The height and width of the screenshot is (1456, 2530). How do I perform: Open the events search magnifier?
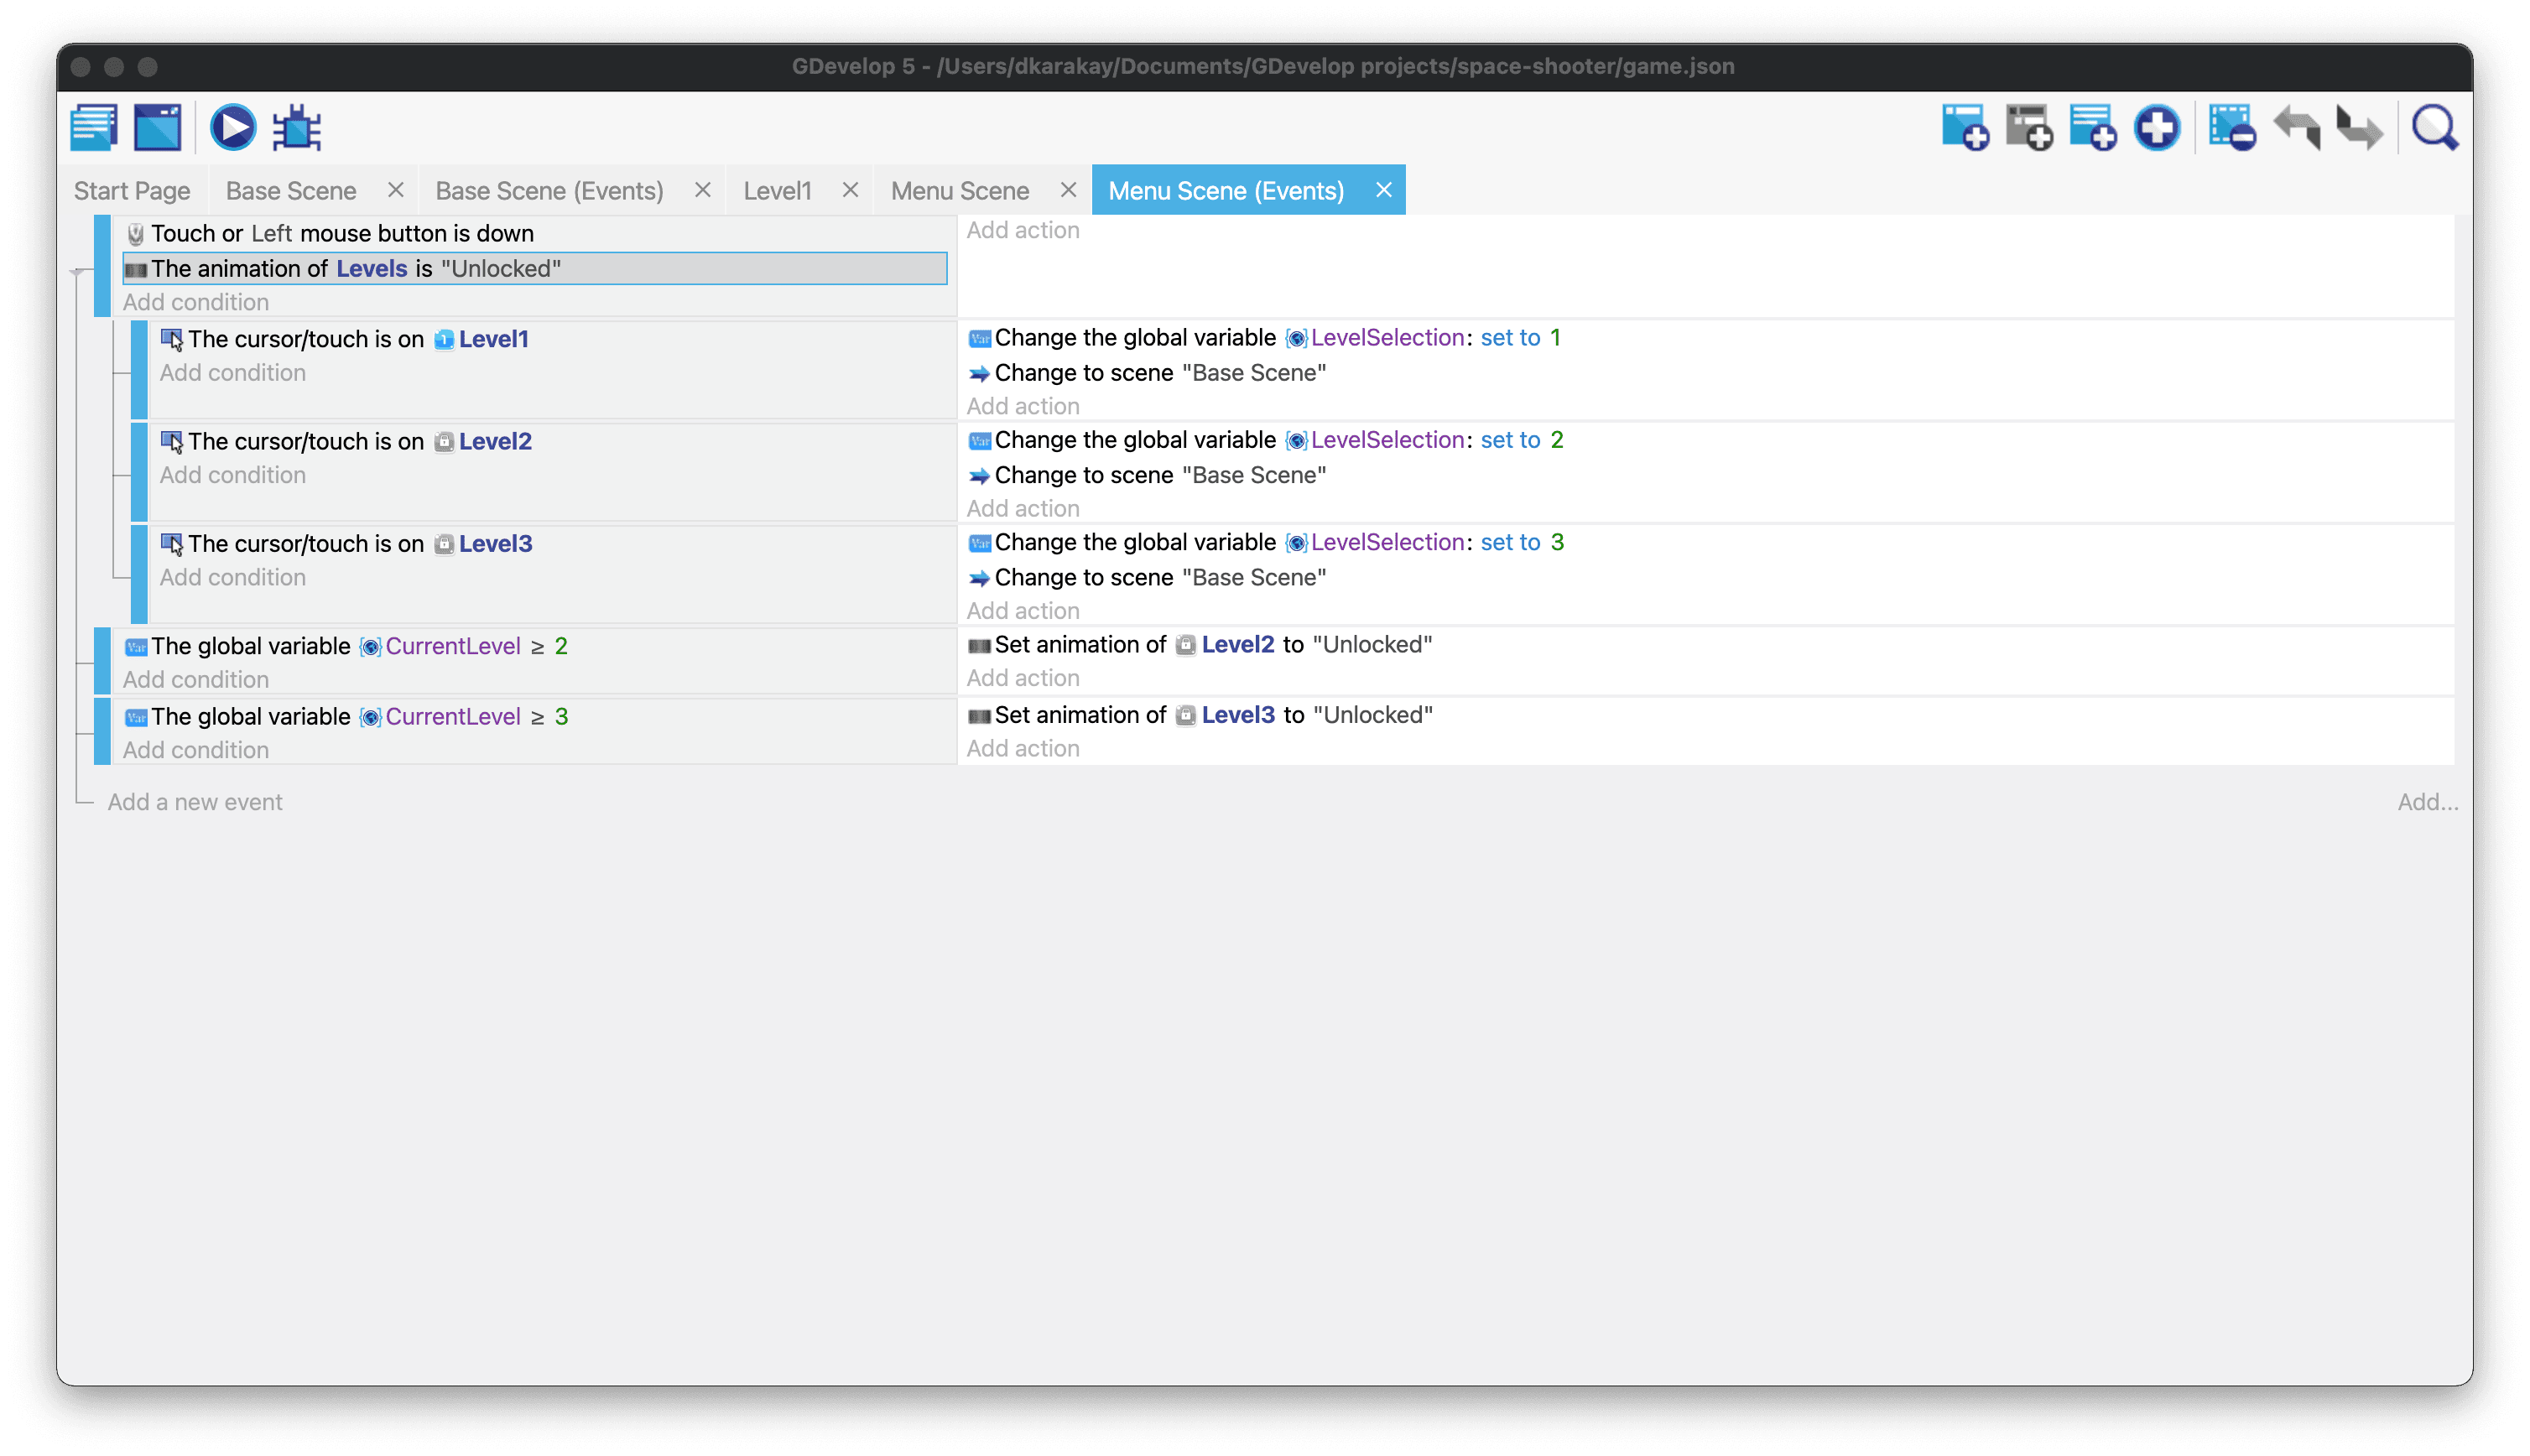coord(2435,128)
